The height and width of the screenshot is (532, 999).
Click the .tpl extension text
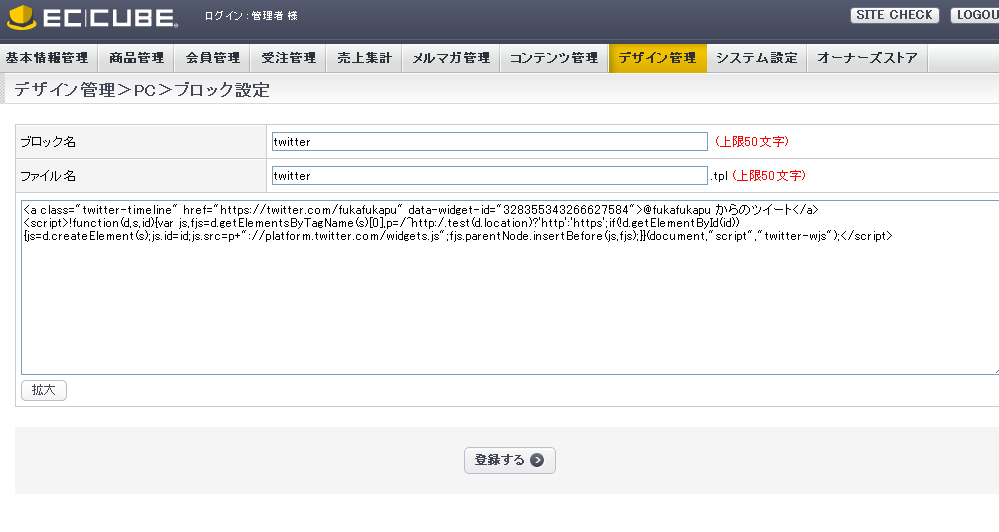(x=719, y=176)
